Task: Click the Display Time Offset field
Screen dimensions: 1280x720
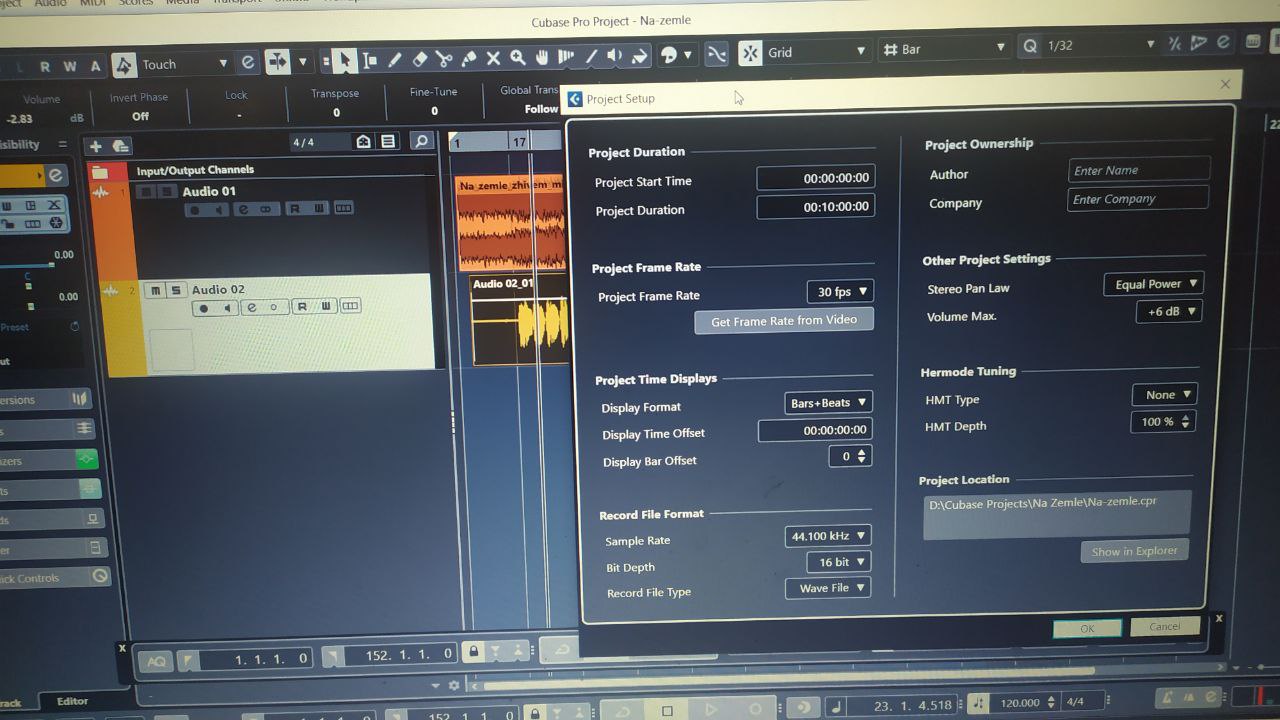Action: pos(815,430)
